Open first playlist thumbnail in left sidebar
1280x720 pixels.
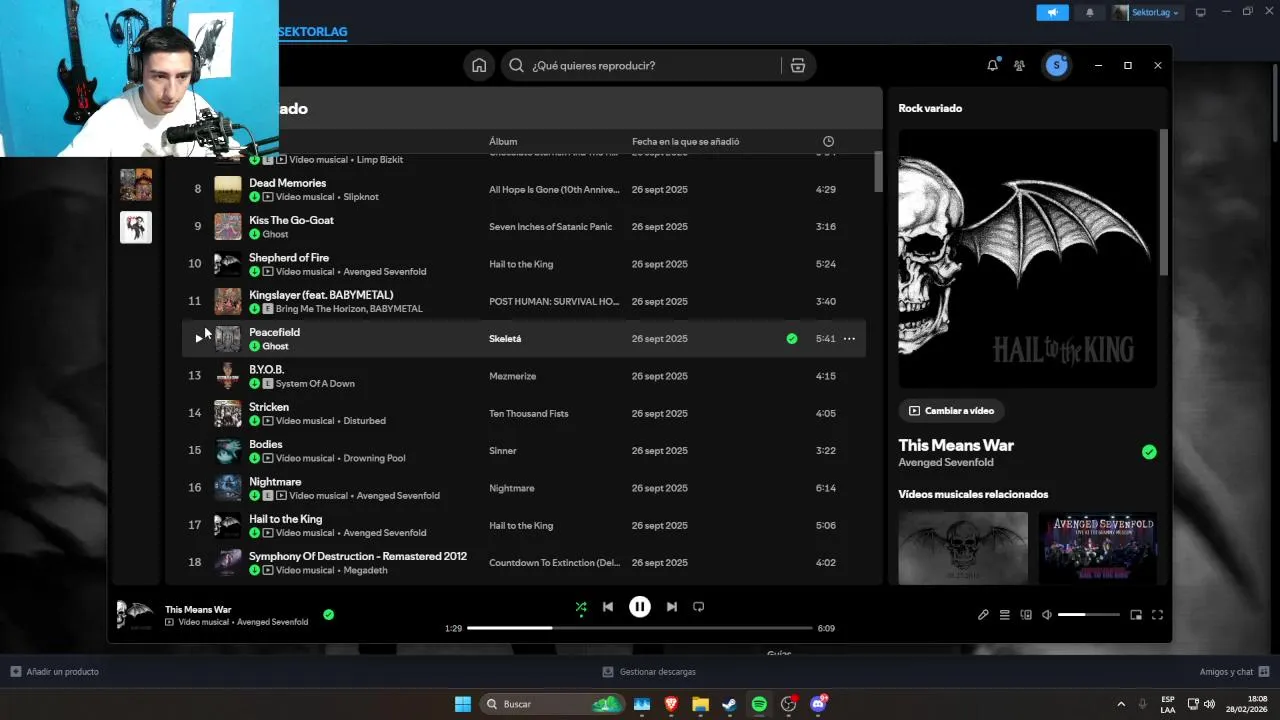coord(136,184)
